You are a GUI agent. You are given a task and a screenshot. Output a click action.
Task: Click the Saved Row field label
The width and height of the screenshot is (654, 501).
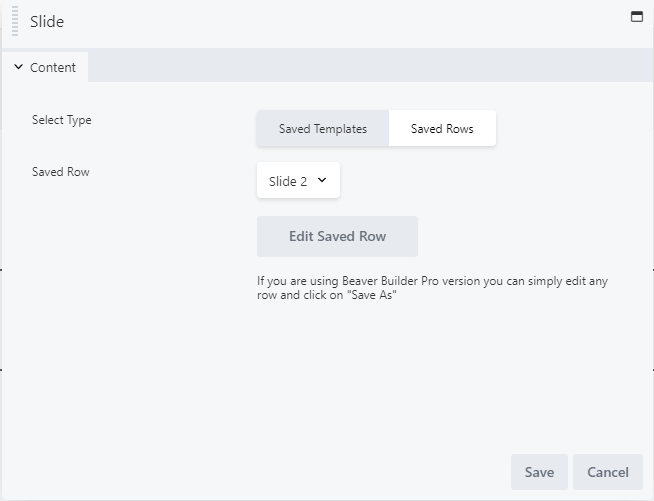tap(61, 172)
